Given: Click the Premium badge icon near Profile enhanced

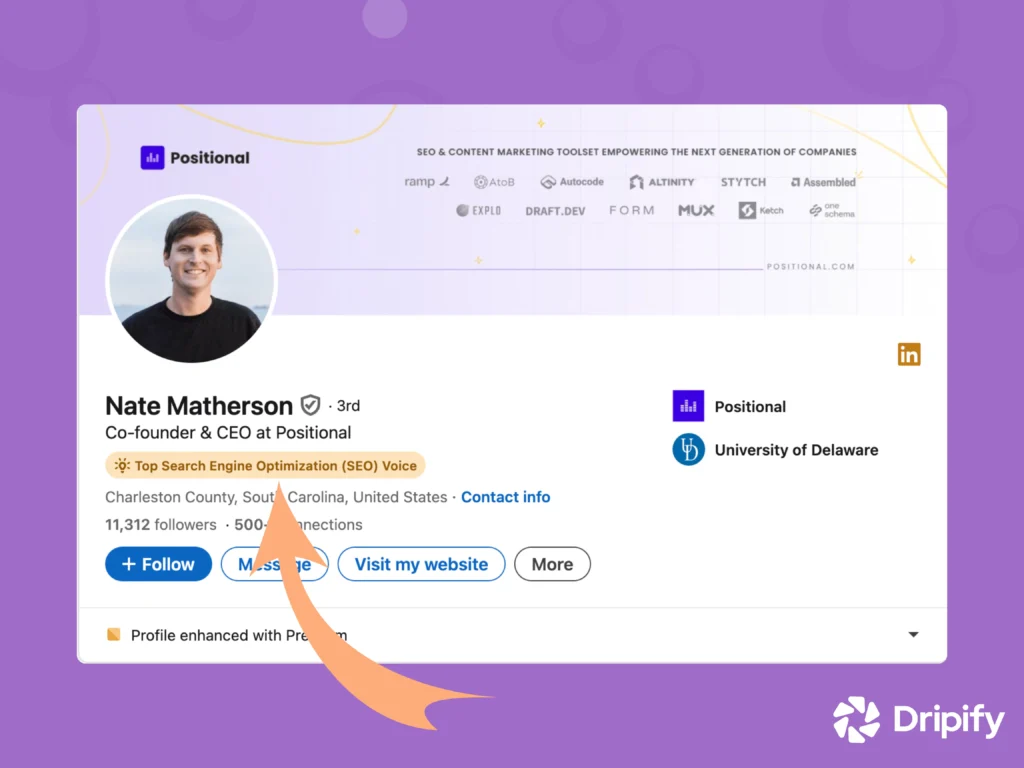Looking at the screenshot, I should [112, 634].
